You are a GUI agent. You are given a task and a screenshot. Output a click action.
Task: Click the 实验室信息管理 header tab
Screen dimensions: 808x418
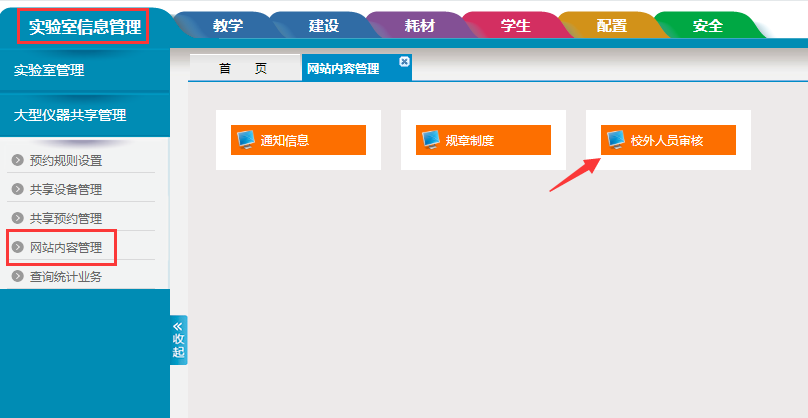pyautogui.click(x=85, y=27)
